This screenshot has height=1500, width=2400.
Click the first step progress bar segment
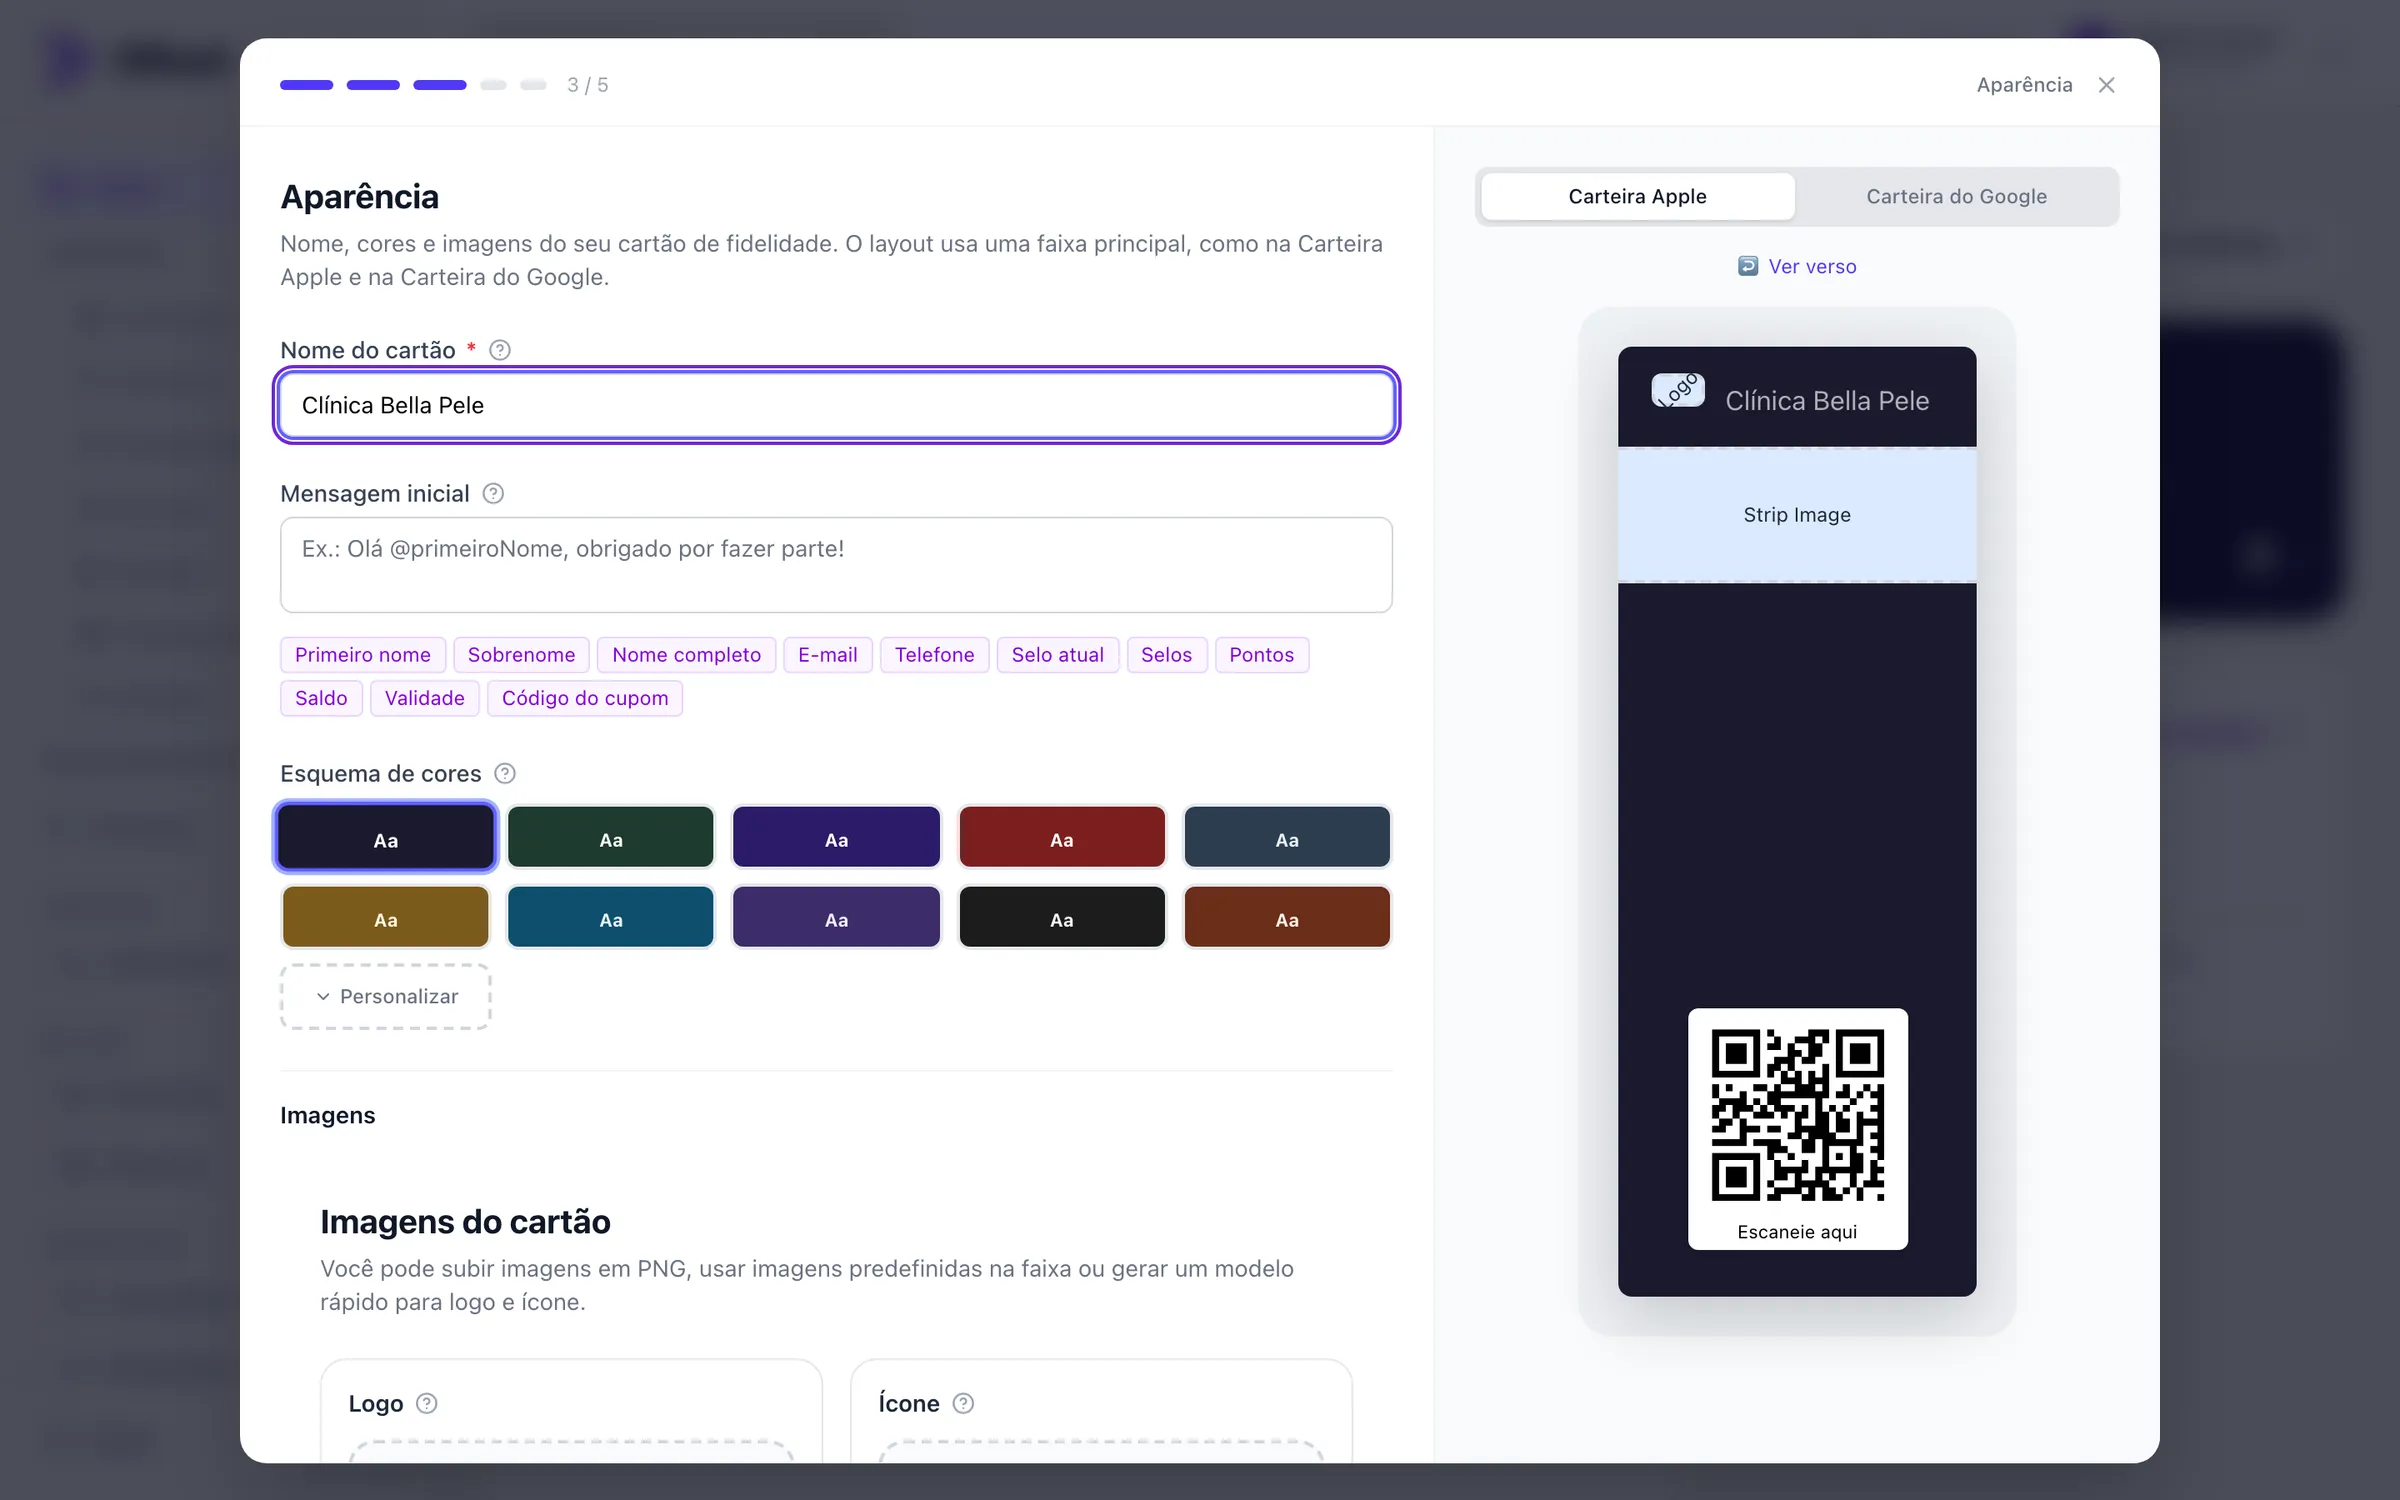tap(306, 85)
